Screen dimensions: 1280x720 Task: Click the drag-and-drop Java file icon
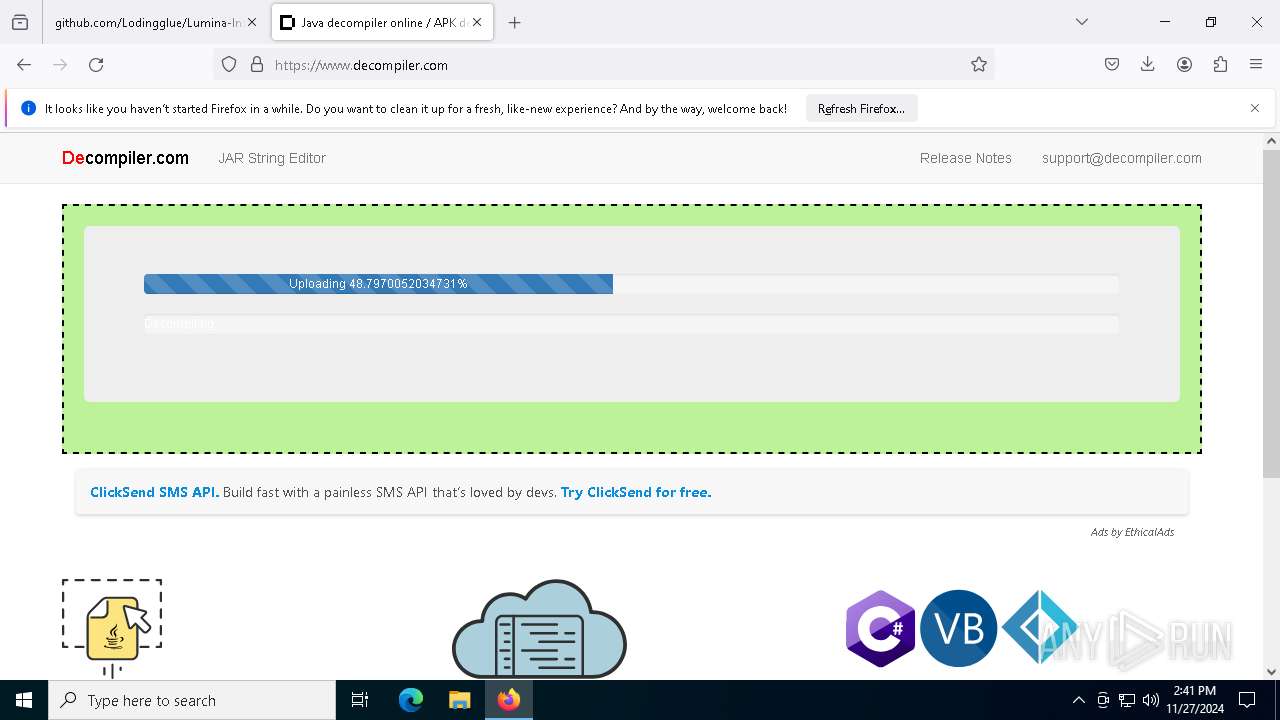tap(112, 628)
